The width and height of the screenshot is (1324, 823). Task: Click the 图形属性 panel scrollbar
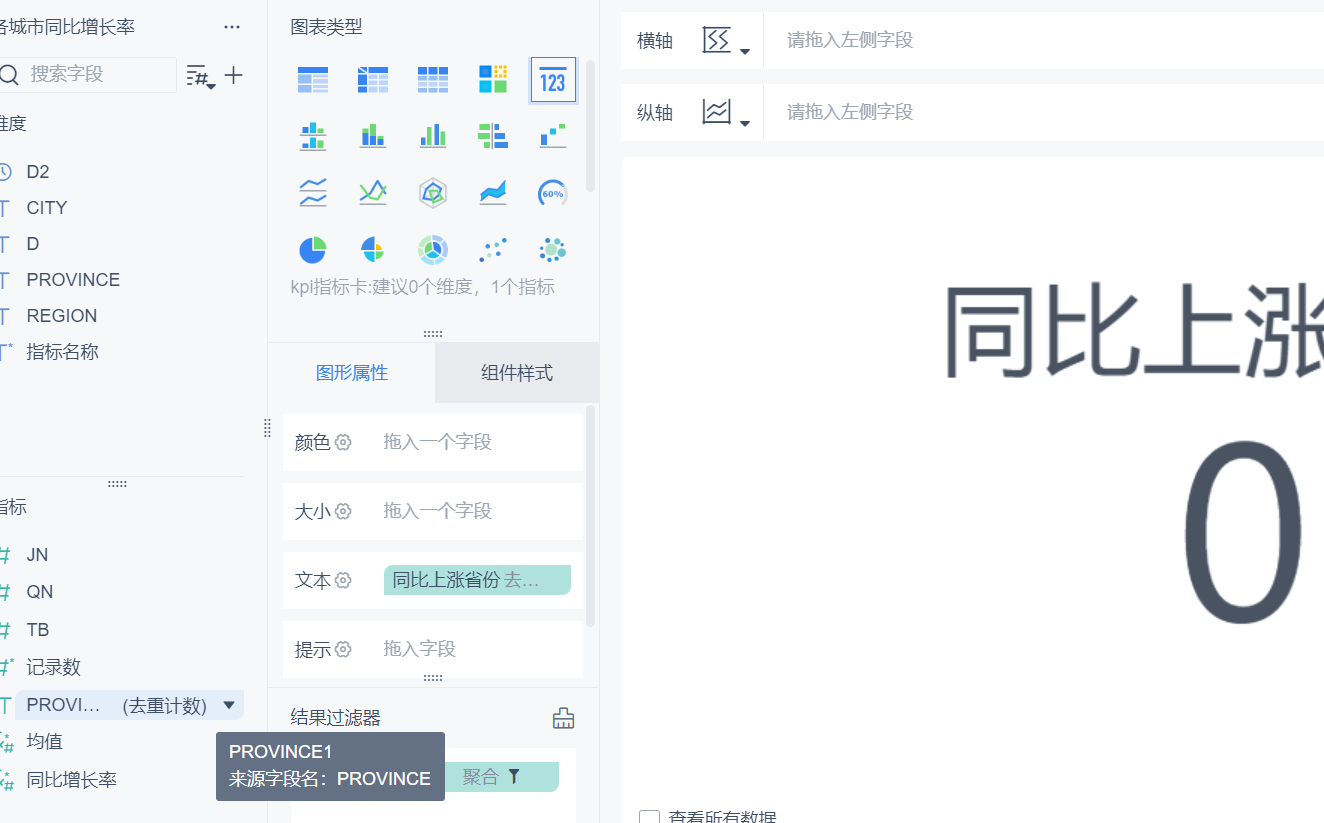[590, 515]
